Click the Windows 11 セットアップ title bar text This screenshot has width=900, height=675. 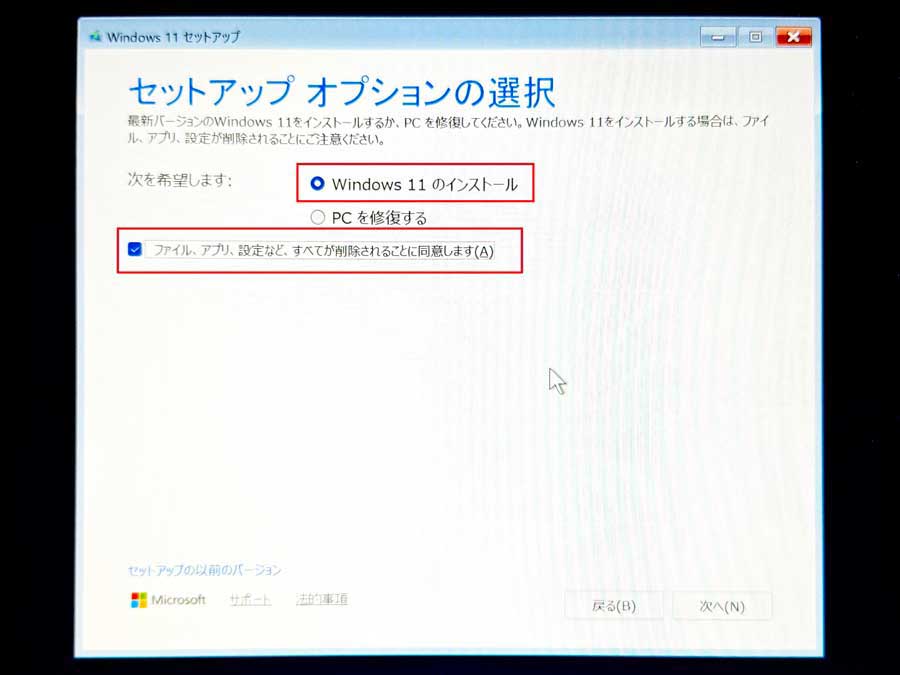[173, 37]
